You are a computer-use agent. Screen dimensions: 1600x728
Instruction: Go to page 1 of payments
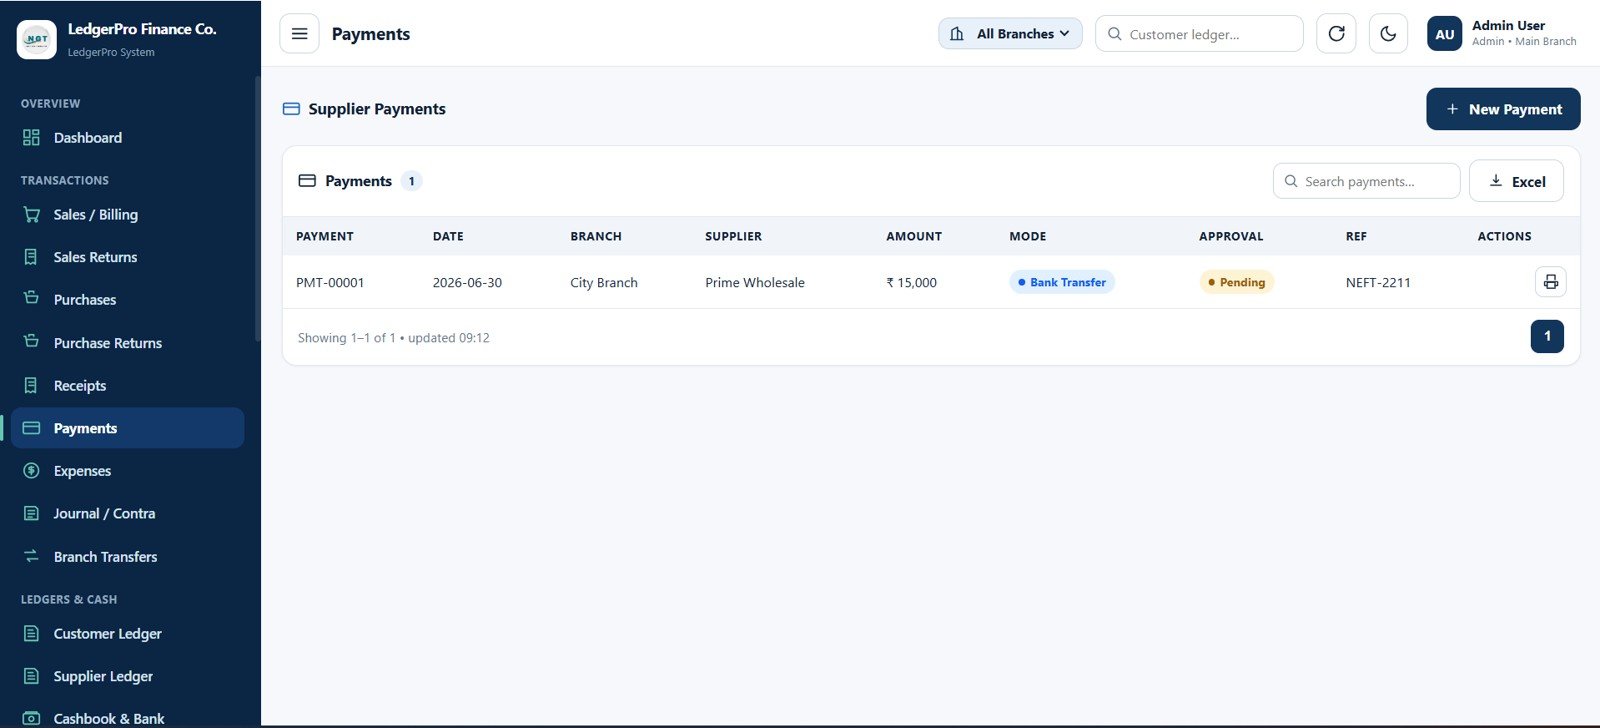pyautogui.click(x=1547, y=336)
